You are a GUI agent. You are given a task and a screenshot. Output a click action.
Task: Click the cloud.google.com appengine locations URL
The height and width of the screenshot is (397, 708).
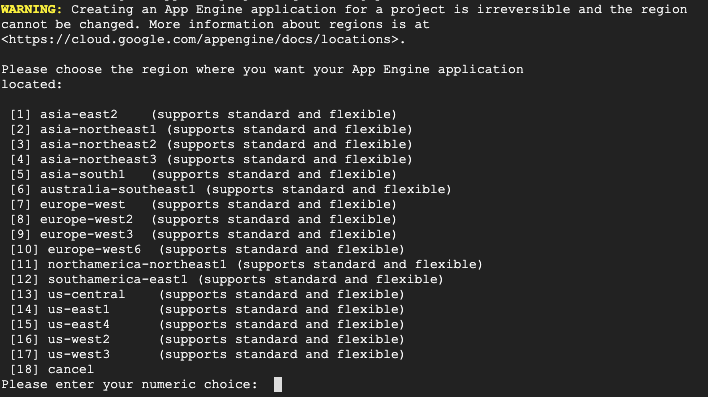(200, 39)
